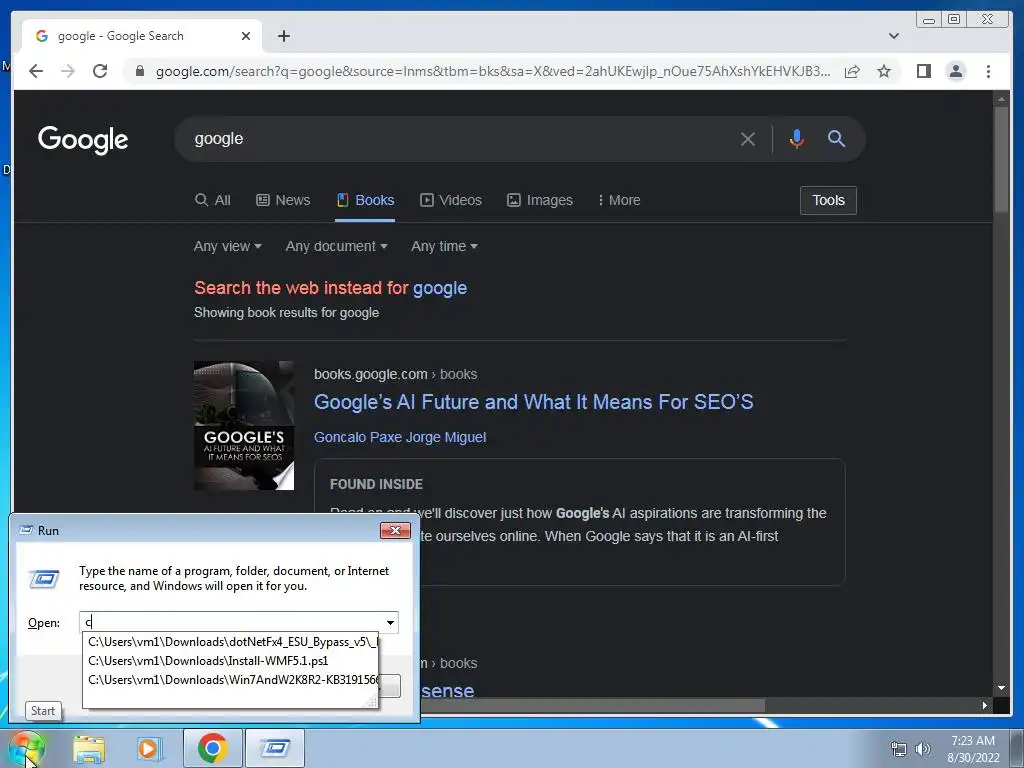Click in the Google search input field
Image resolution: width=1024 pixels, height=768 pixels.
(457, 139)
